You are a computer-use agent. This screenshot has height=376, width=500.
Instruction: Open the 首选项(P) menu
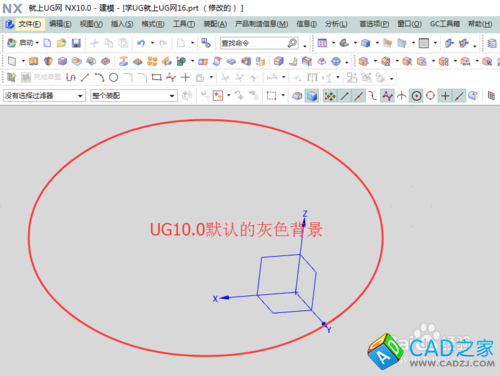(x=374, y=24)
